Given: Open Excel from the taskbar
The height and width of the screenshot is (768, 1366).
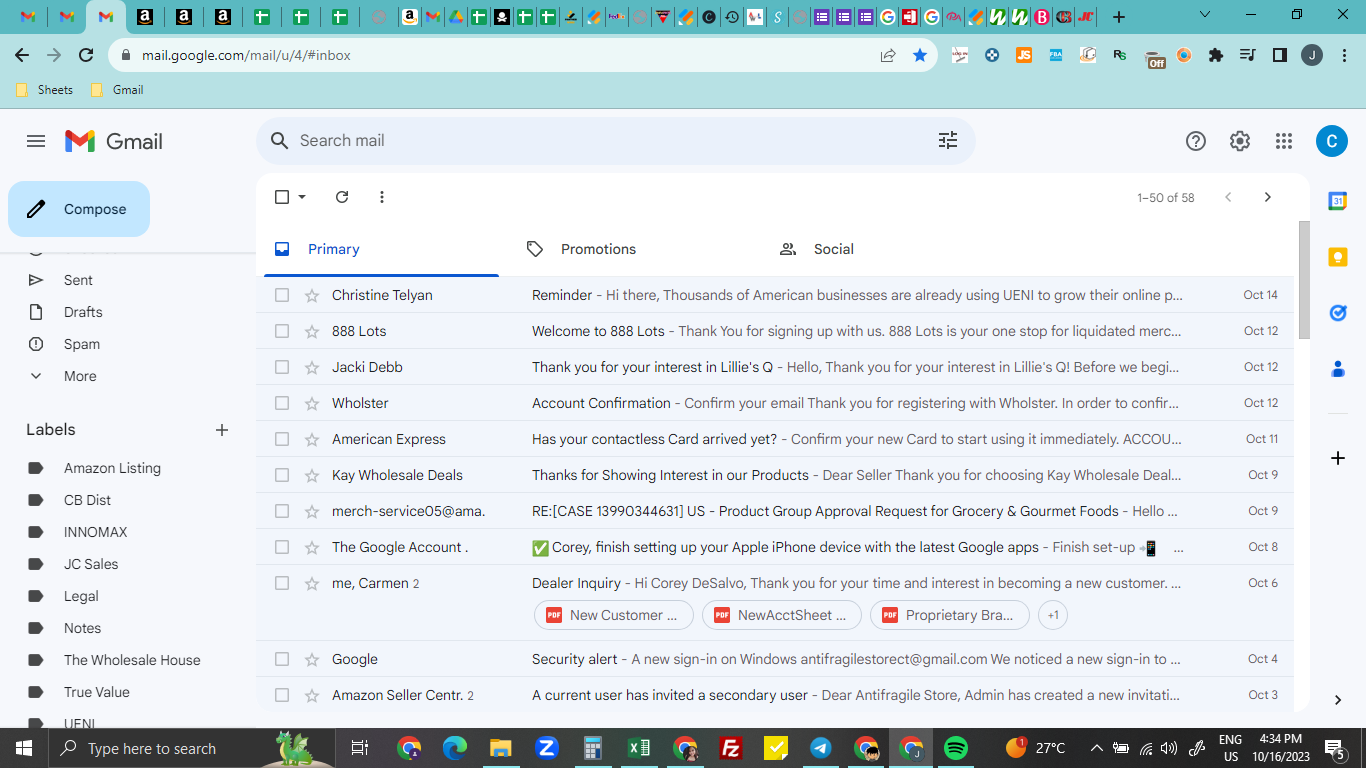Looking at the screenshot, I should point(639,748).
